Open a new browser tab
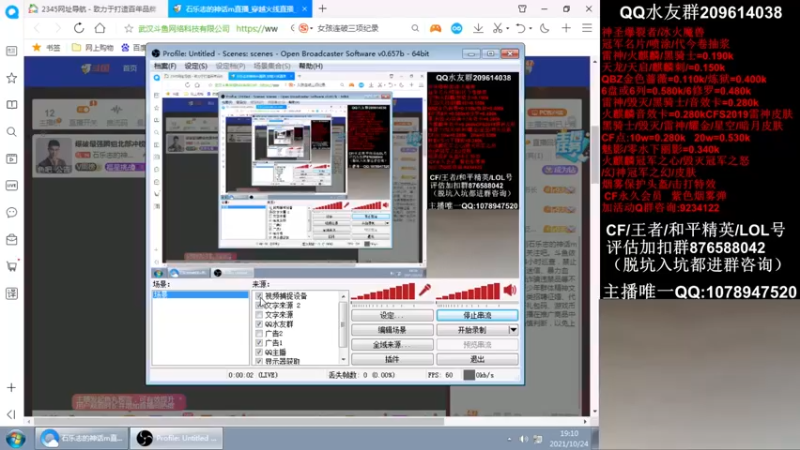Screen dimensions: 800x450 pyautogui.click(x=322, y=9)
